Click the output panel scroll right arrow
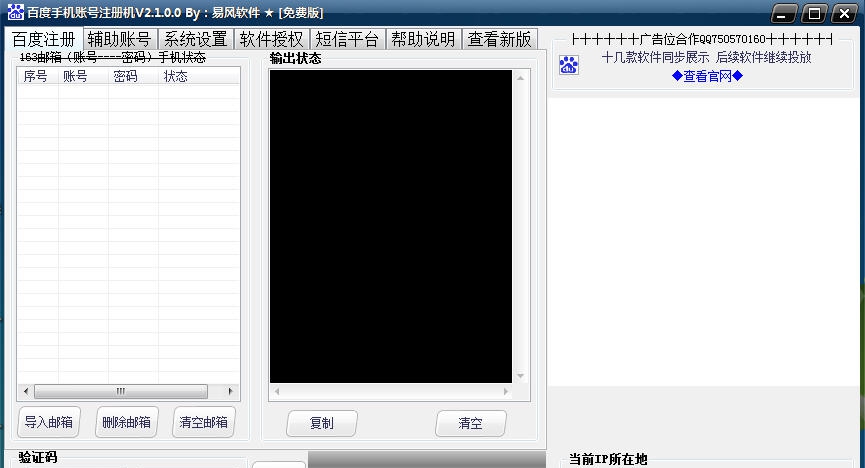This screenshot has height=468, width=865. click(506, 391)
